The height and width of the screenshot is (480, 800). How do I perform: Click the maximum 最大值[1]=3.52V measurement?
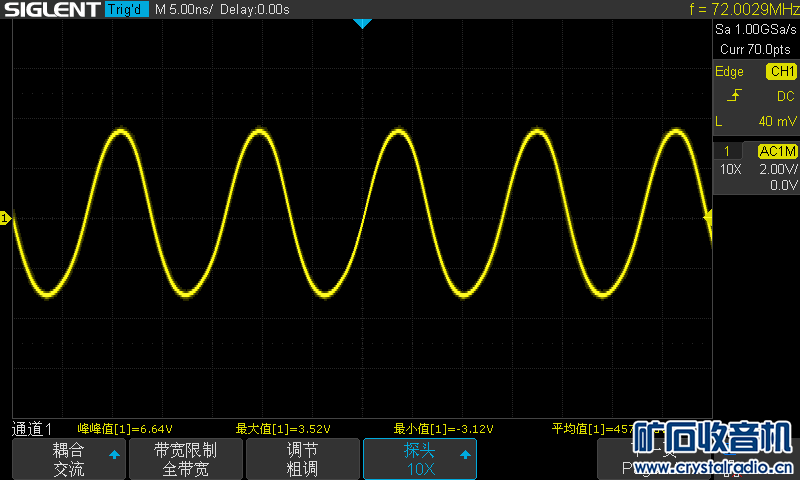click(283, 428)
